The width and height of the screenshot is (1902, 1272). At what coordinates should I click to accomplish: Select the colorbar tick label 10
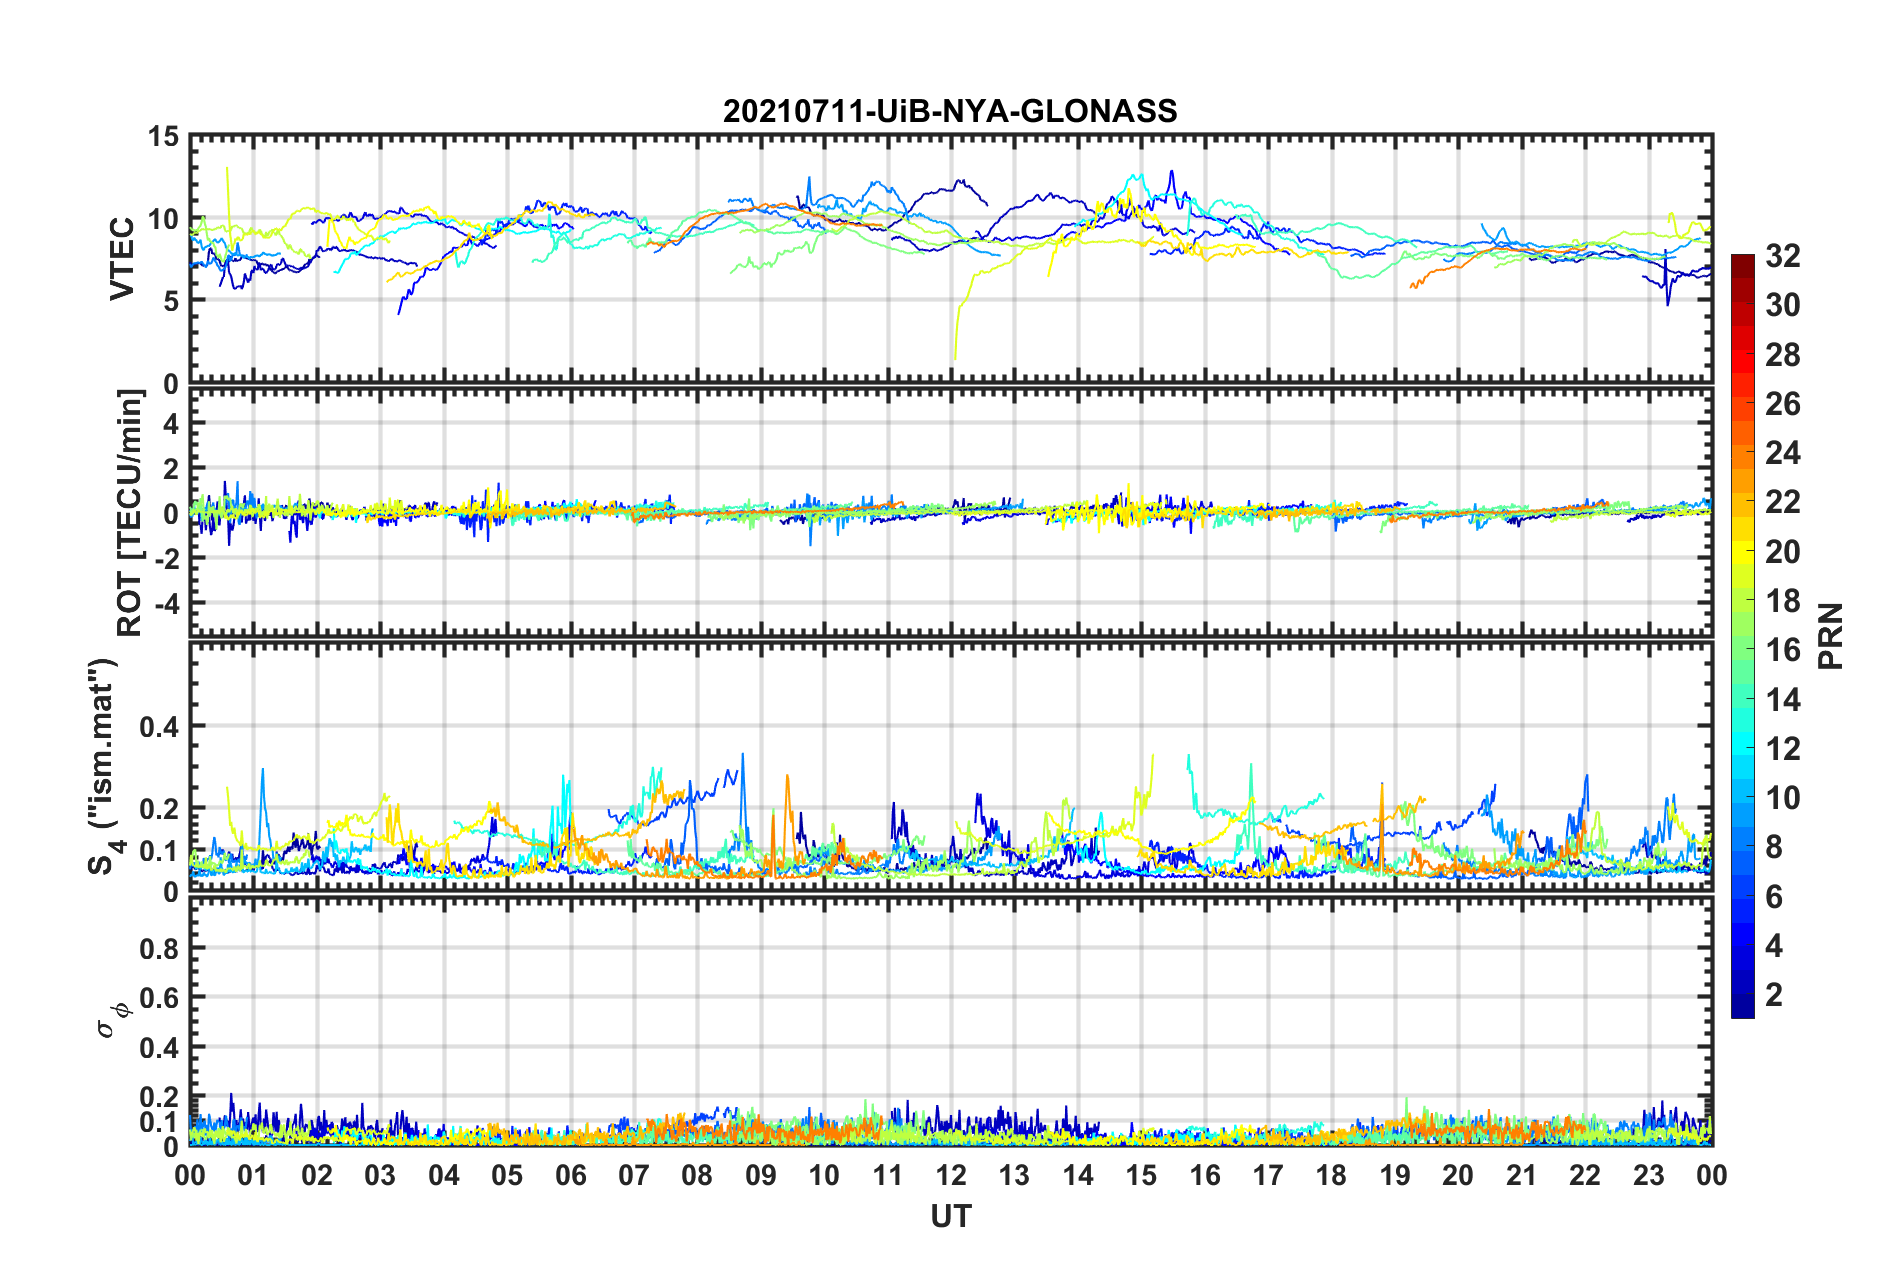pyautogui.click(x=1782, y=798)
